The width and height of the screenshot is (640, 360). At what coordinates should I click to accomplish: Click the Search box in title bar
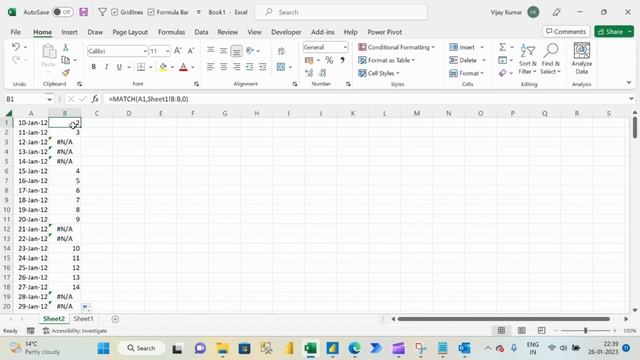(341, 12)
